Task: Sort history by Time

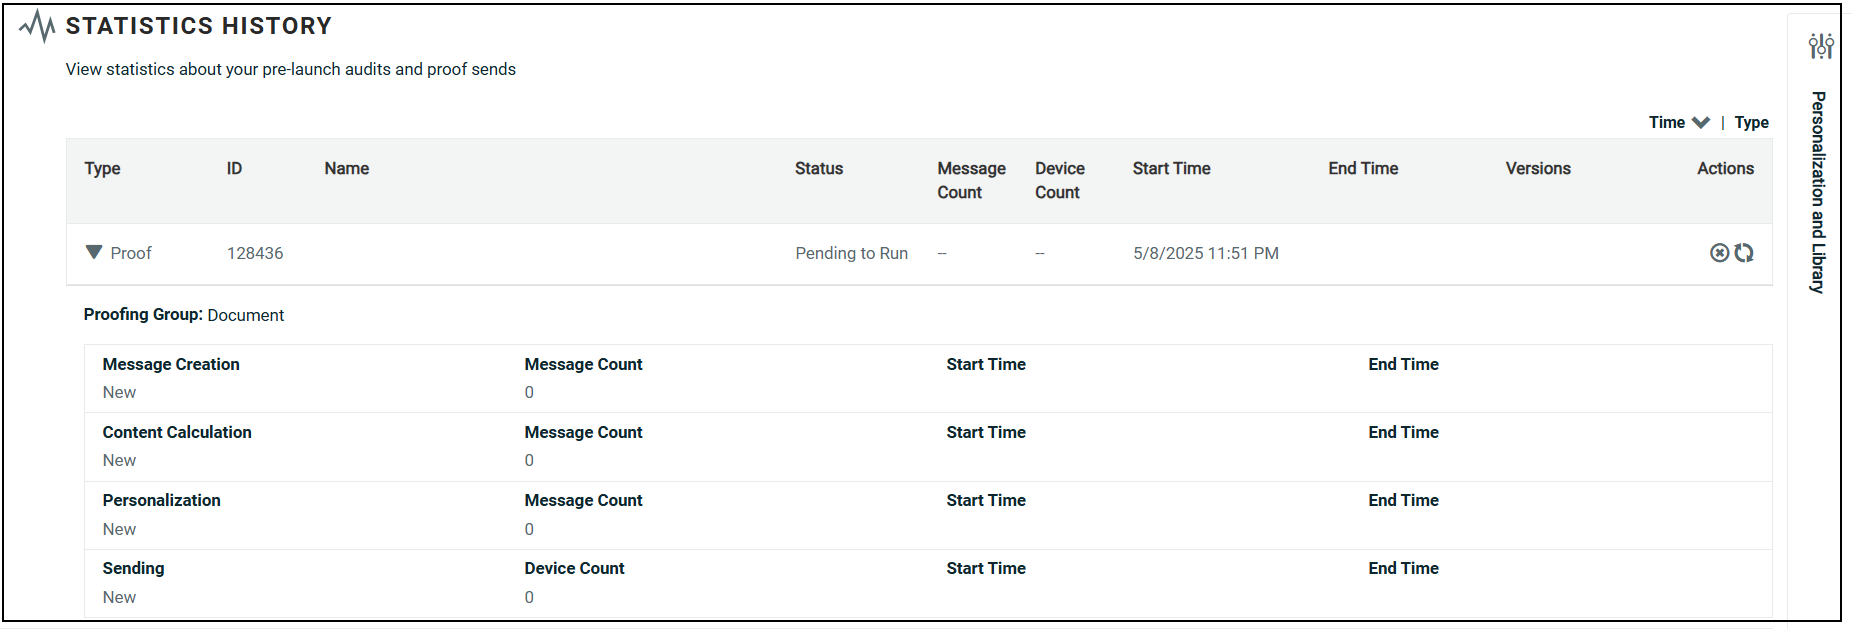Action: [1666, 122]
